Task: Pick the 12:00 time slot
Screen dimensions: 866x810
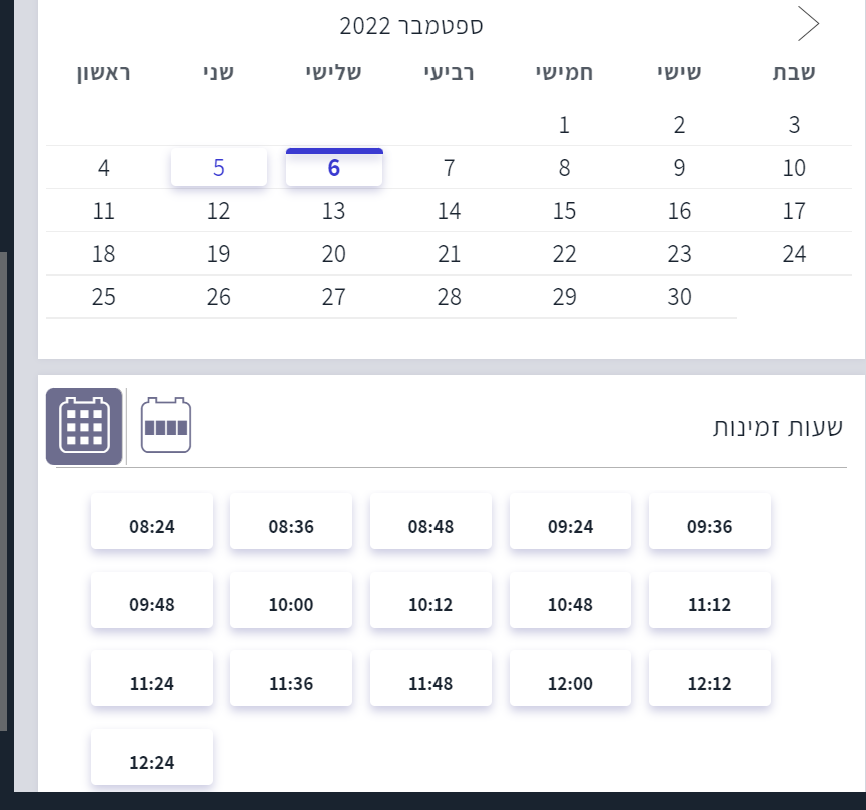Action: (570, 684)
